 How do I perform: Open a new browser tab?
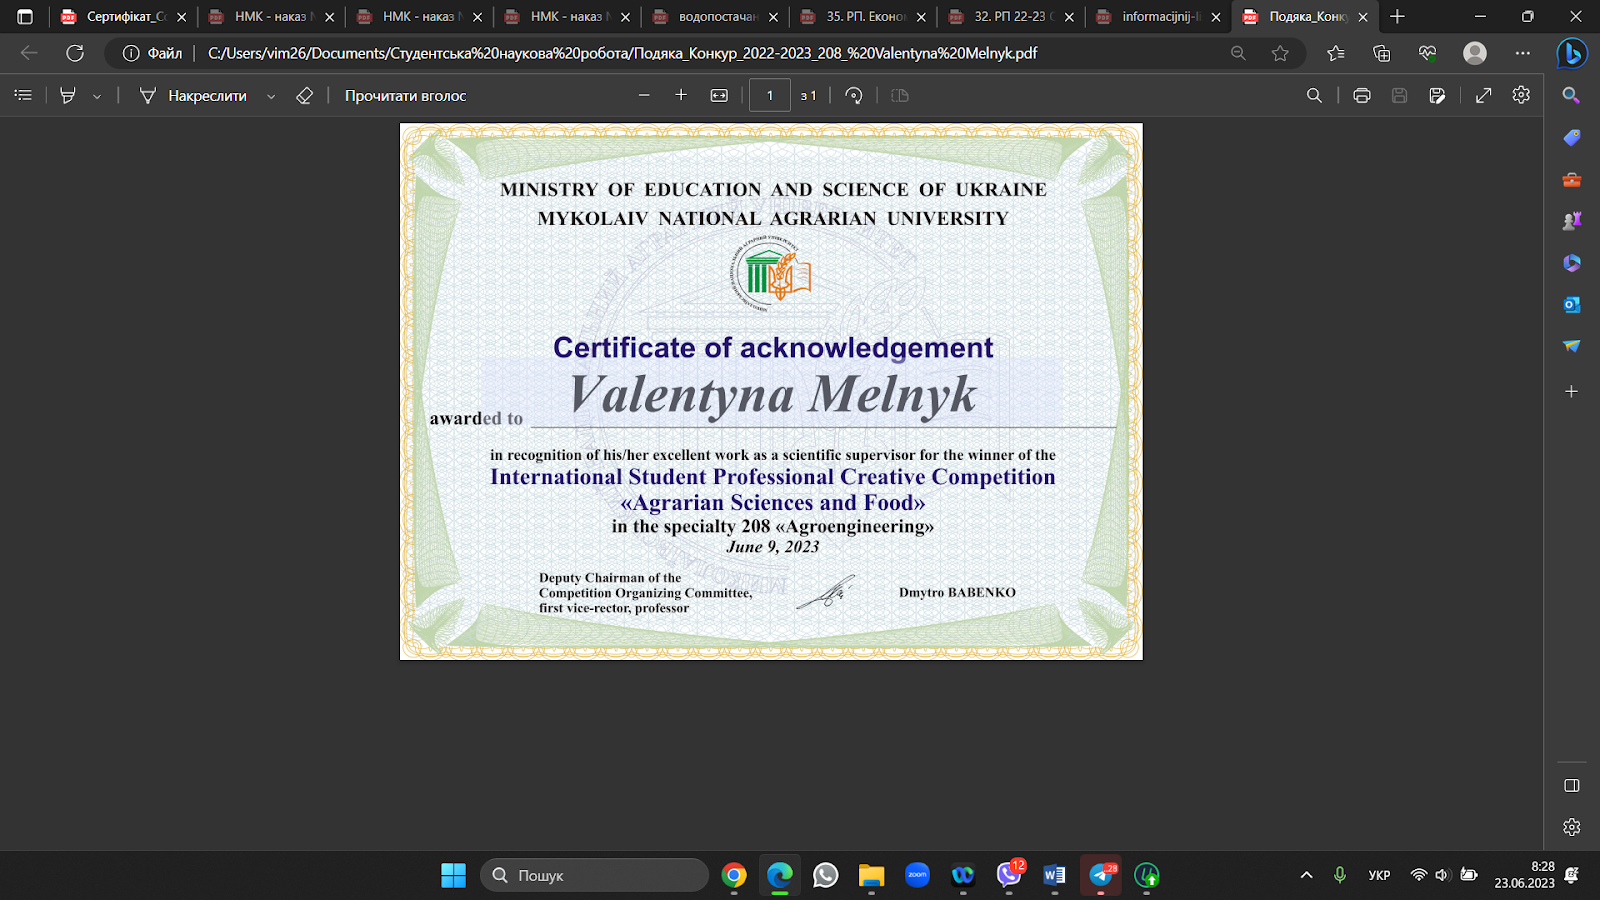pyautogui.click(x=1398, y=17)
